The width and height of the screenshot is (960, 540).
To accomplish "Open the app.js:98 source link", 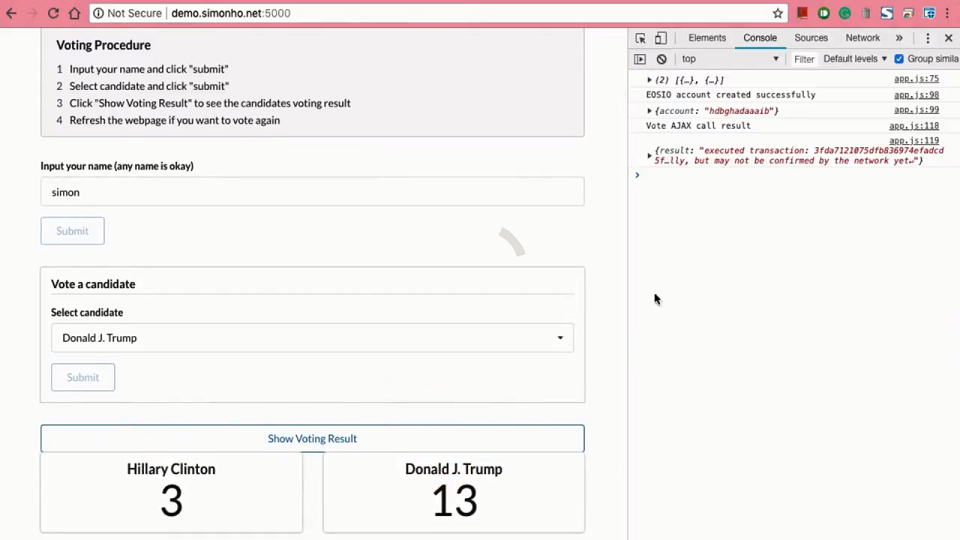I will (916, 95).
